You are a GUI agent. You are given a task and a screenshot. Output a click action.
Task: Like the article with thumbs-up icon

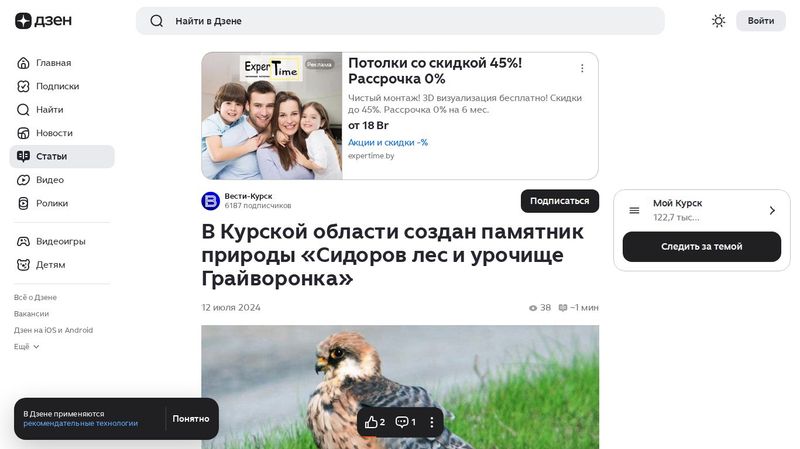coord(375,422)
